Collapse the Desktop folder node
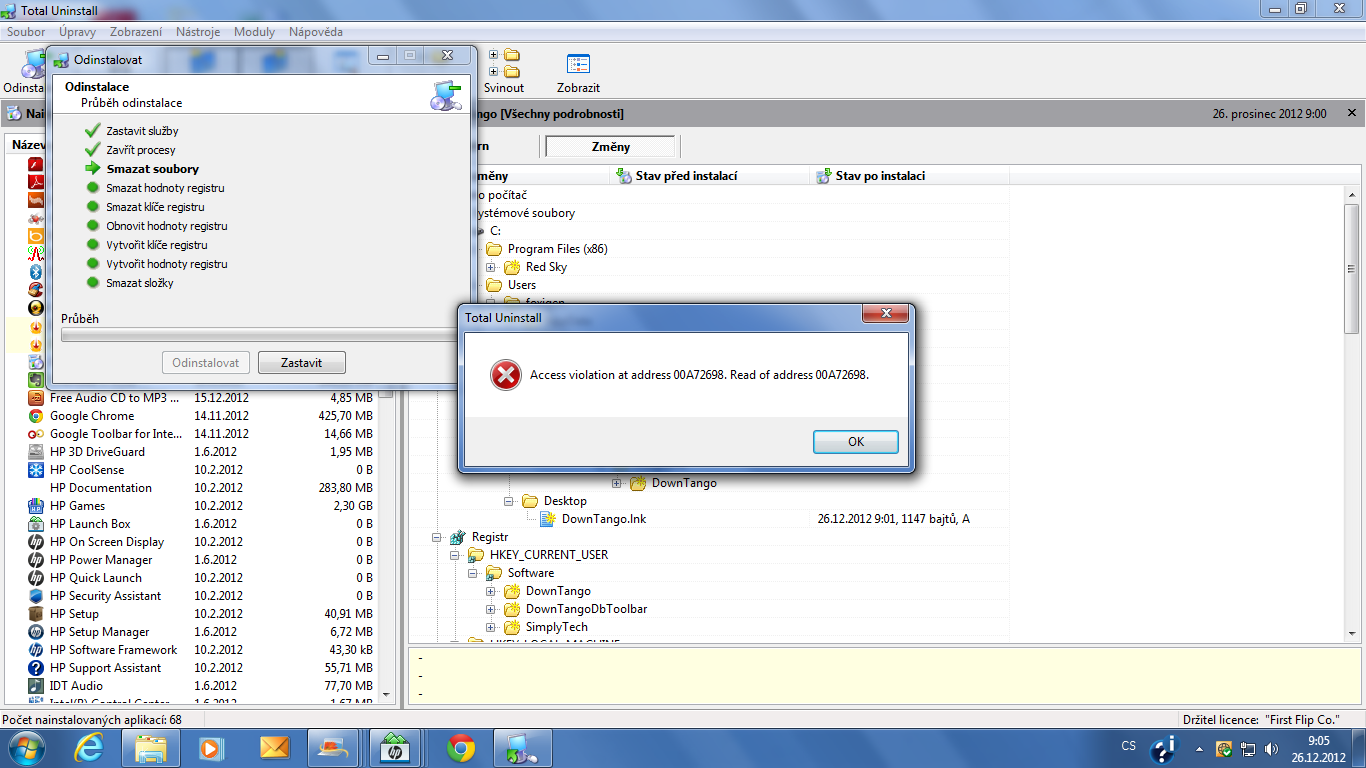This screenshot has height=768, width=1366. click(x=509, y=501)
